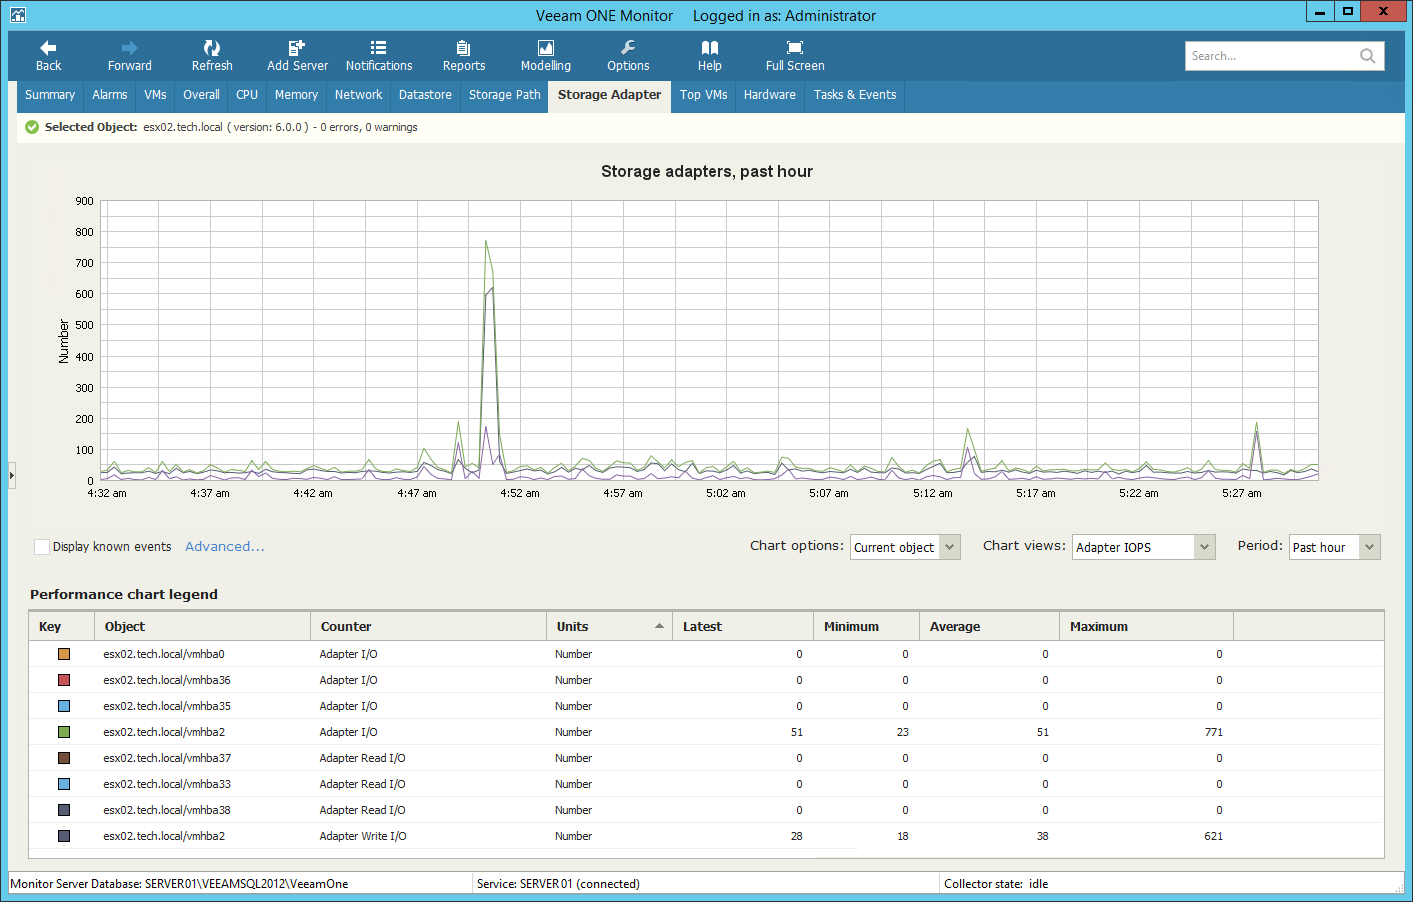Open the Storage Path tab
The height and width of the screenshot is (902, 1413).
505,95
